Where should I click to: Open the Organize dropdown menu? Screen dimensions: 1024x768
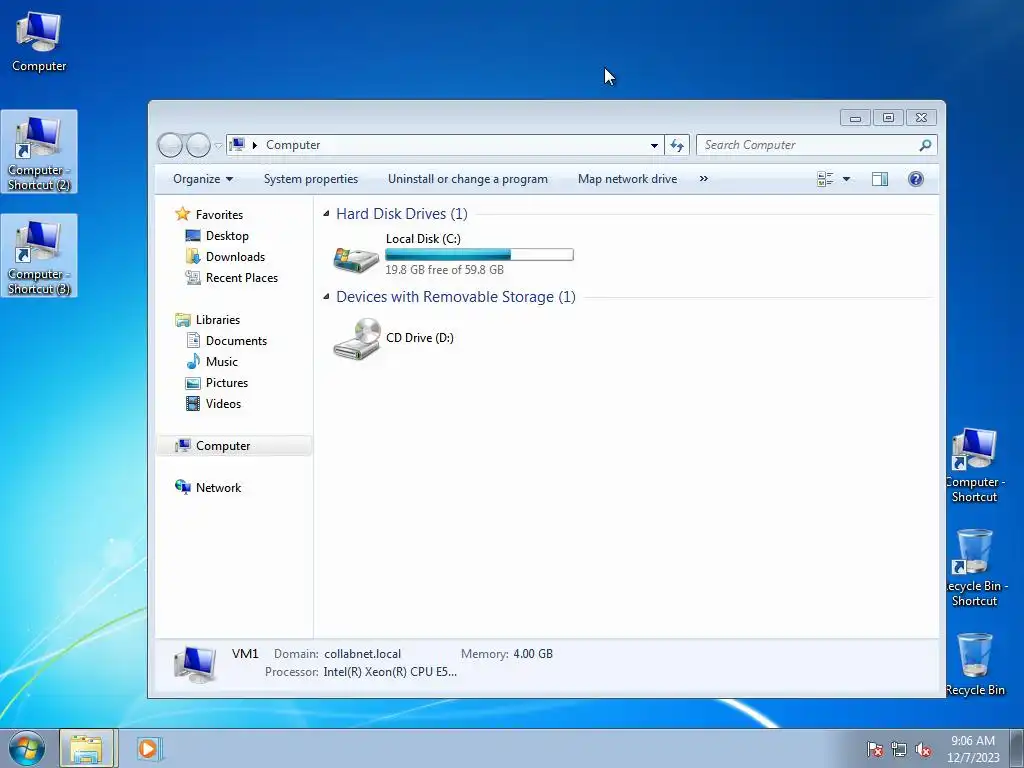(202, 179)
